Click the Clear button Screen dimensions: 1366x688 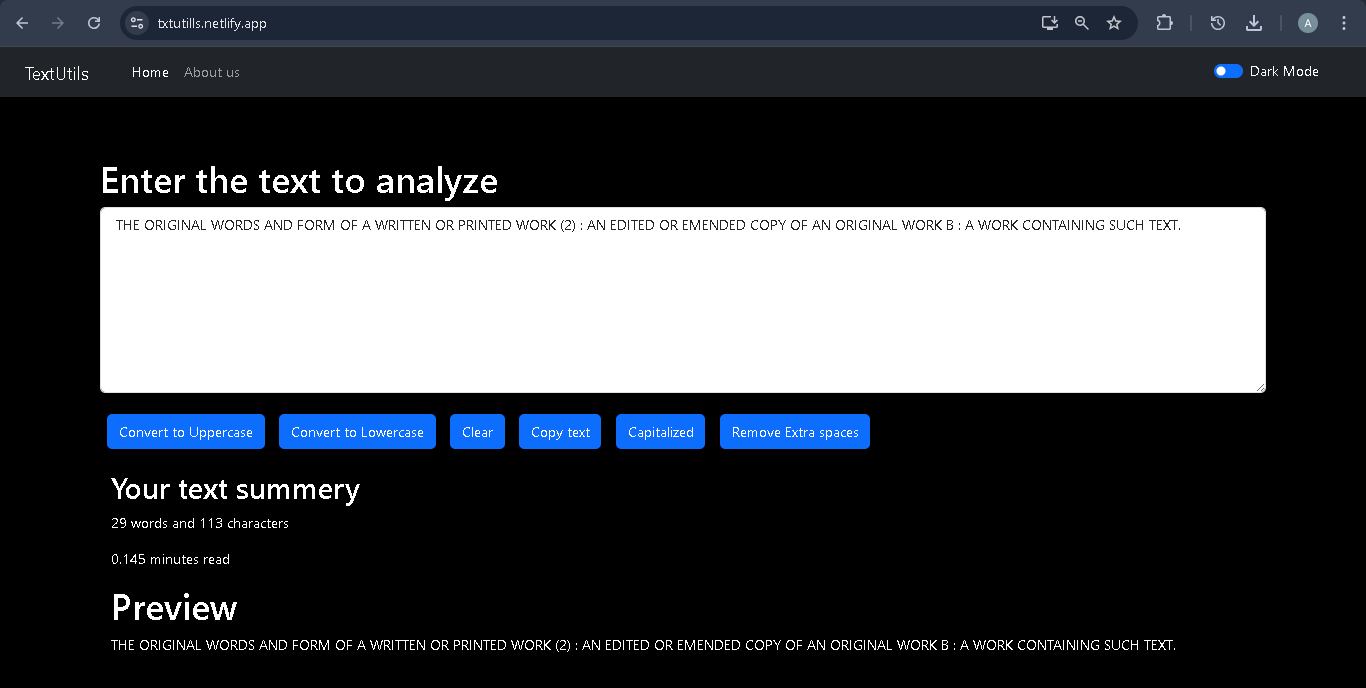[477, 432]
